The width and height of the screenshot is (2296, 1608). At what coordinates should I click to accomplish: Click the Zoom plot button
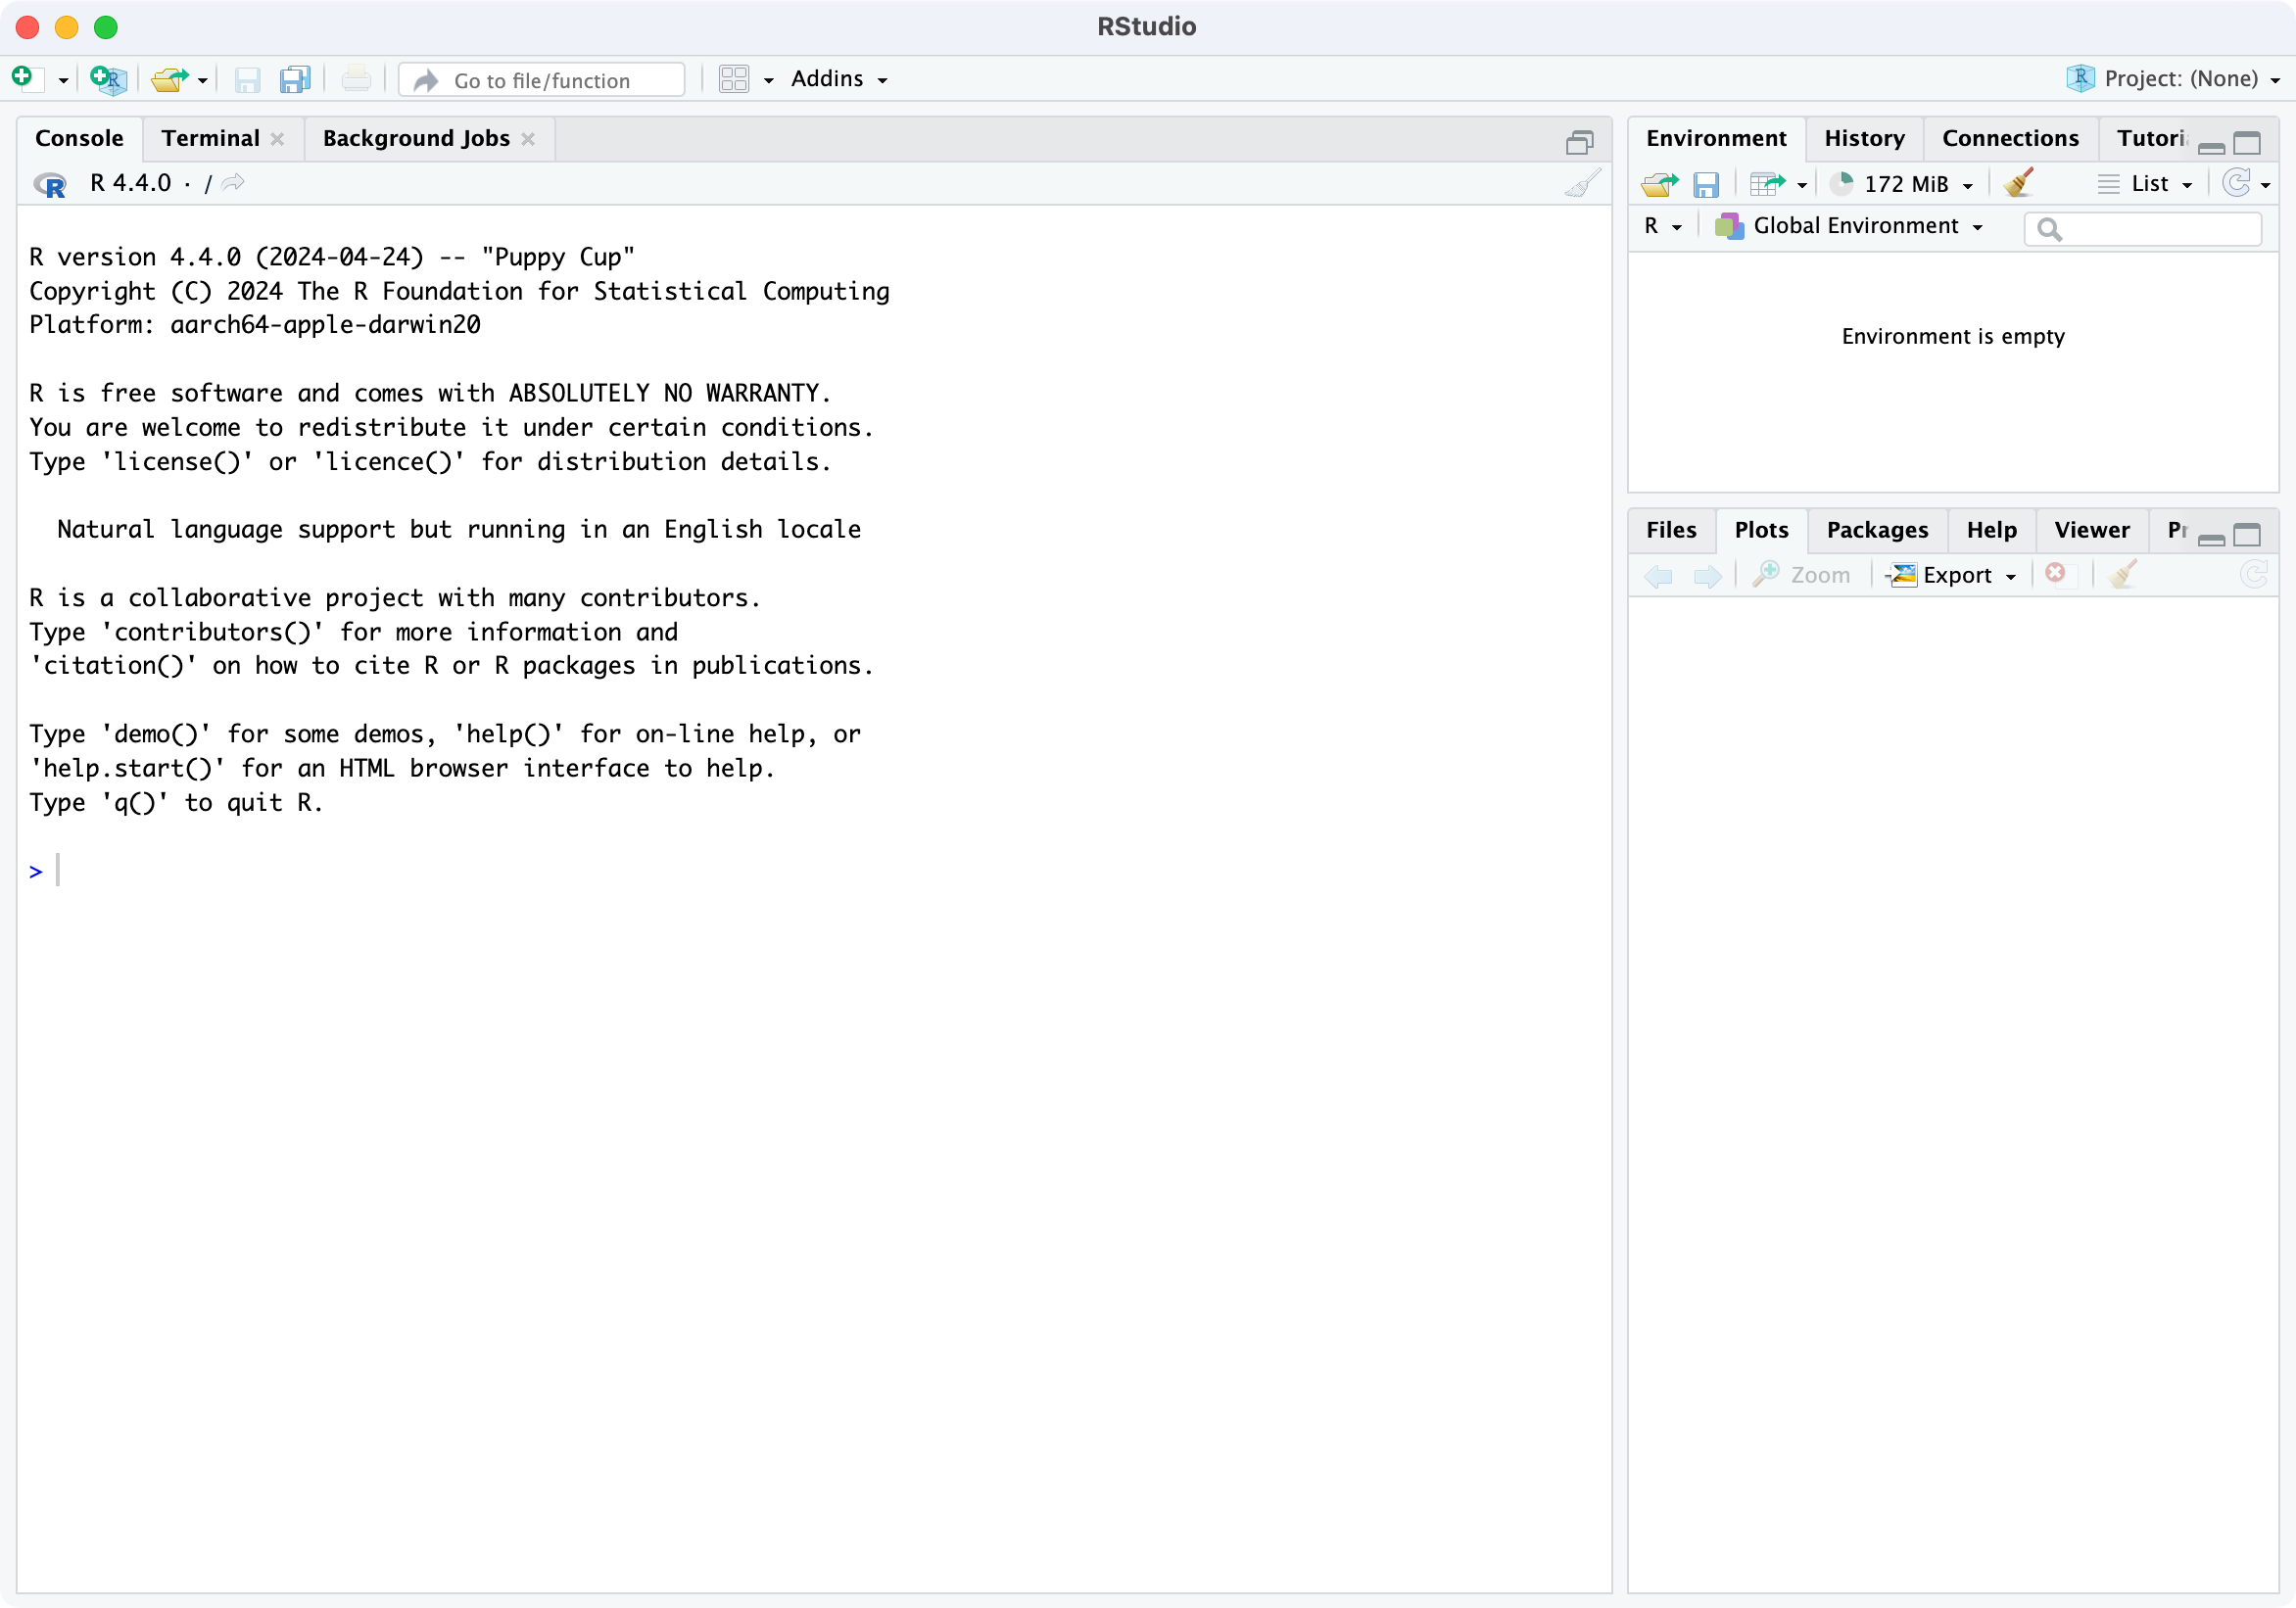[x=1802, y=575]
